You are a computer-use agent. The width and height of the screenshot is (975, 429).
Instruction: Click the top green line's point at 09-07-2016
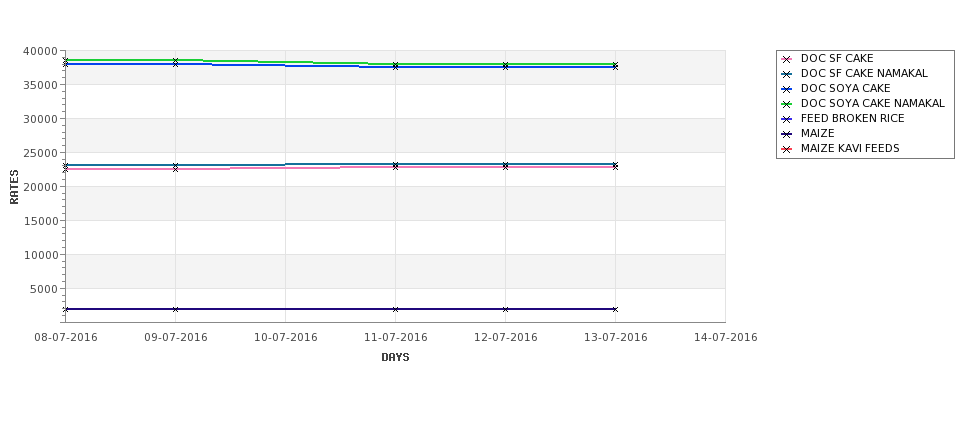click(176, 60)
